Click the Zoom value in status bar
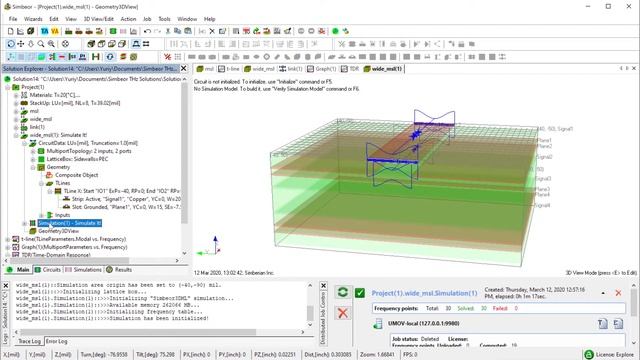The image size is (640, 360). point(377,354)
